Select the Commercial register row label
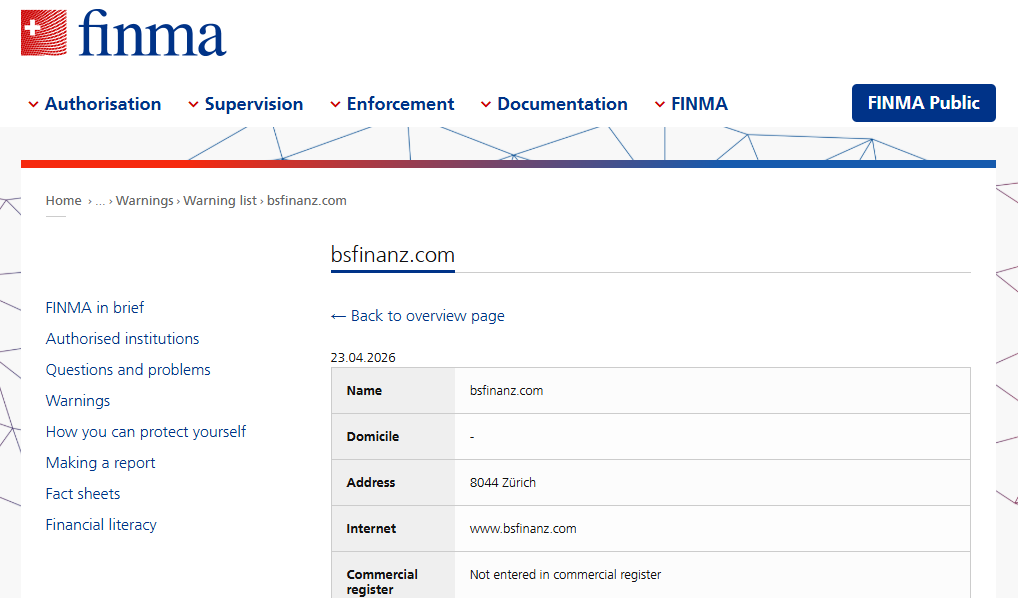This screenshot has height=598, width=1018. [382, 582]
